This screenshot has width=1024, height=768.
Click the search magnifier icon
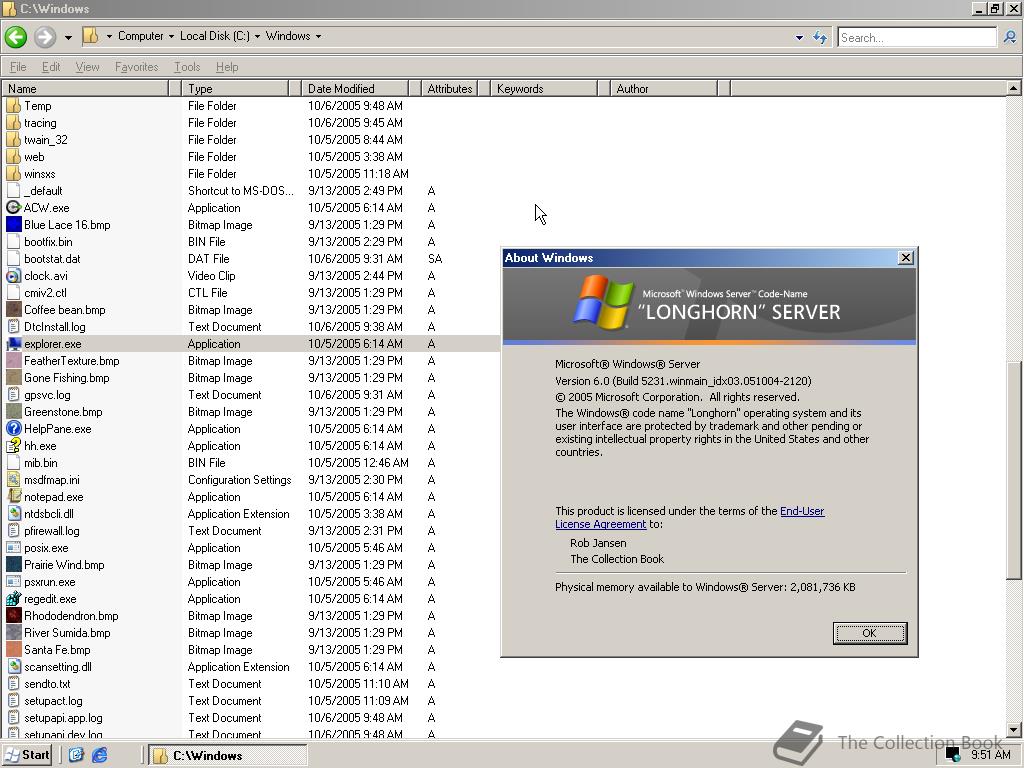pyautogui.click(x=1010, y=37)
